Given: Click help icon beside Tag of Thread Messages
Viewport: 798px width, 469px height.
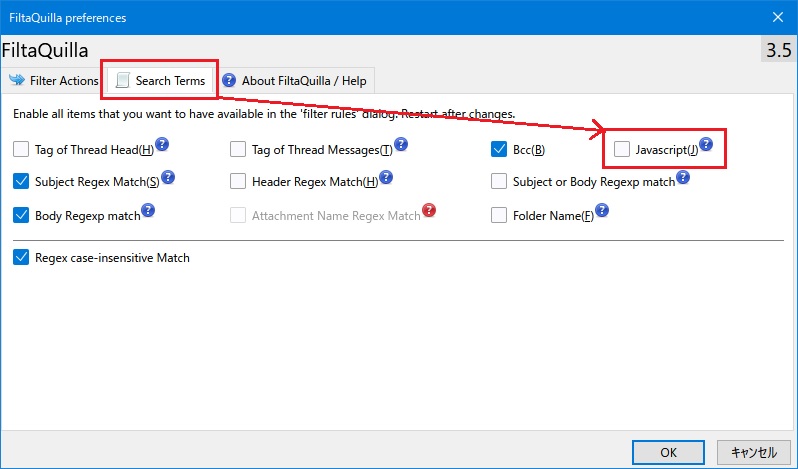Looking at the screenshot, I should [401, 145].
